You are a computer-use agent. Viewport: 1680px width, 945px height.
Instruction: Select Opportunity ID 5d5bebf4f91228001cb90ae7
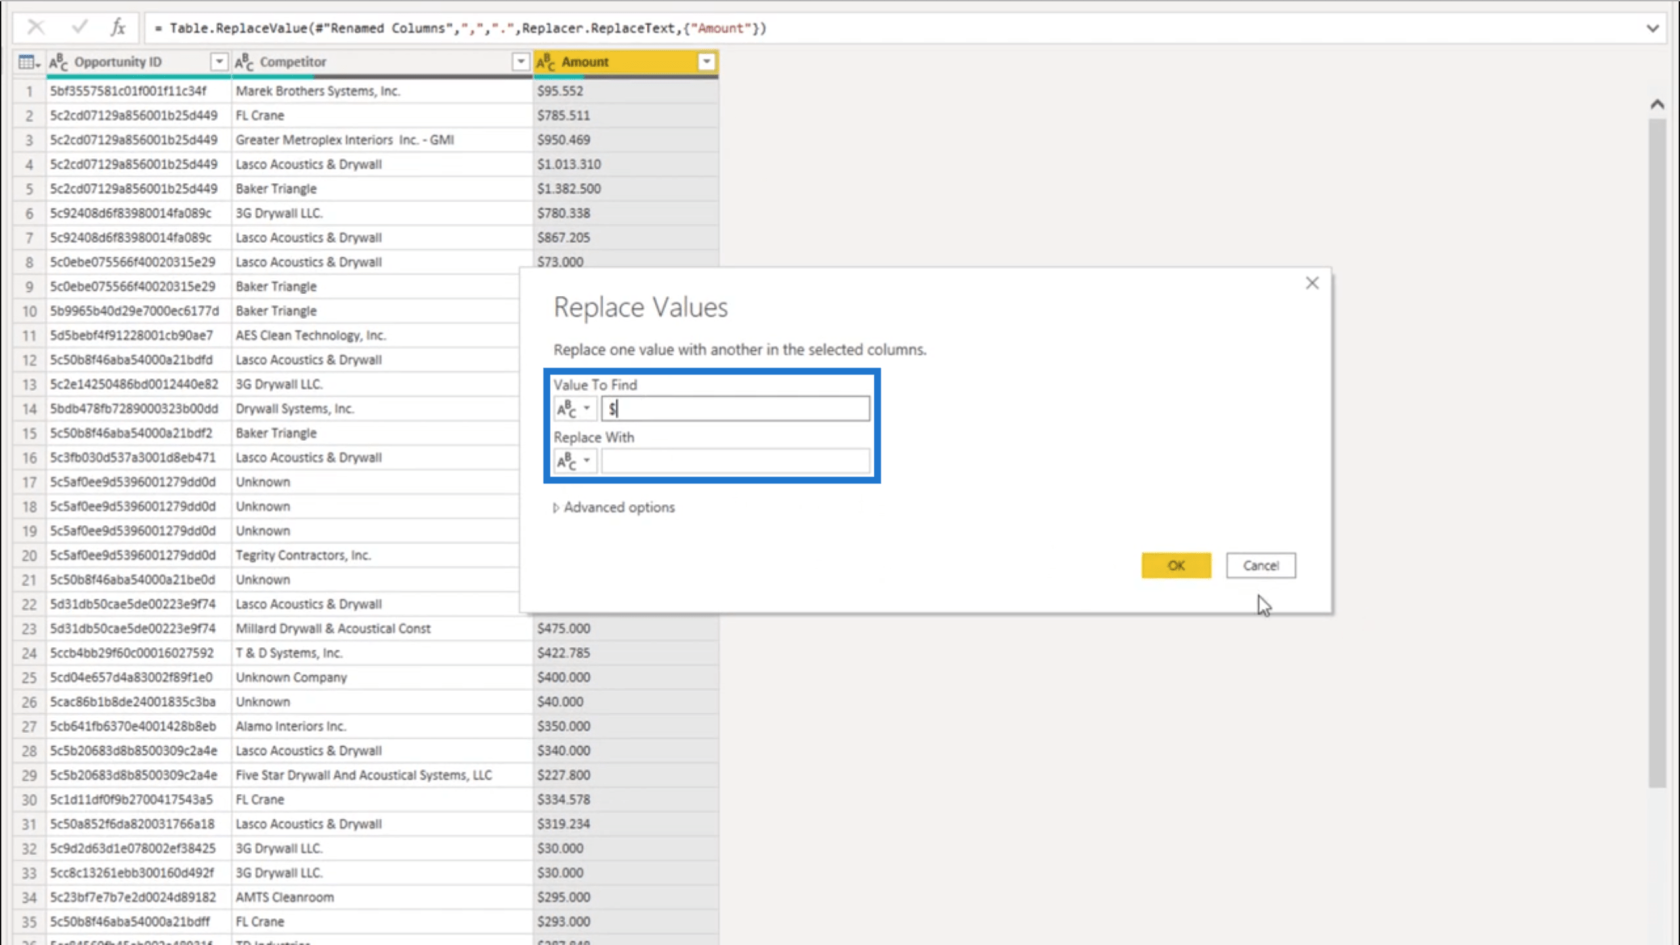pos(139,335)
